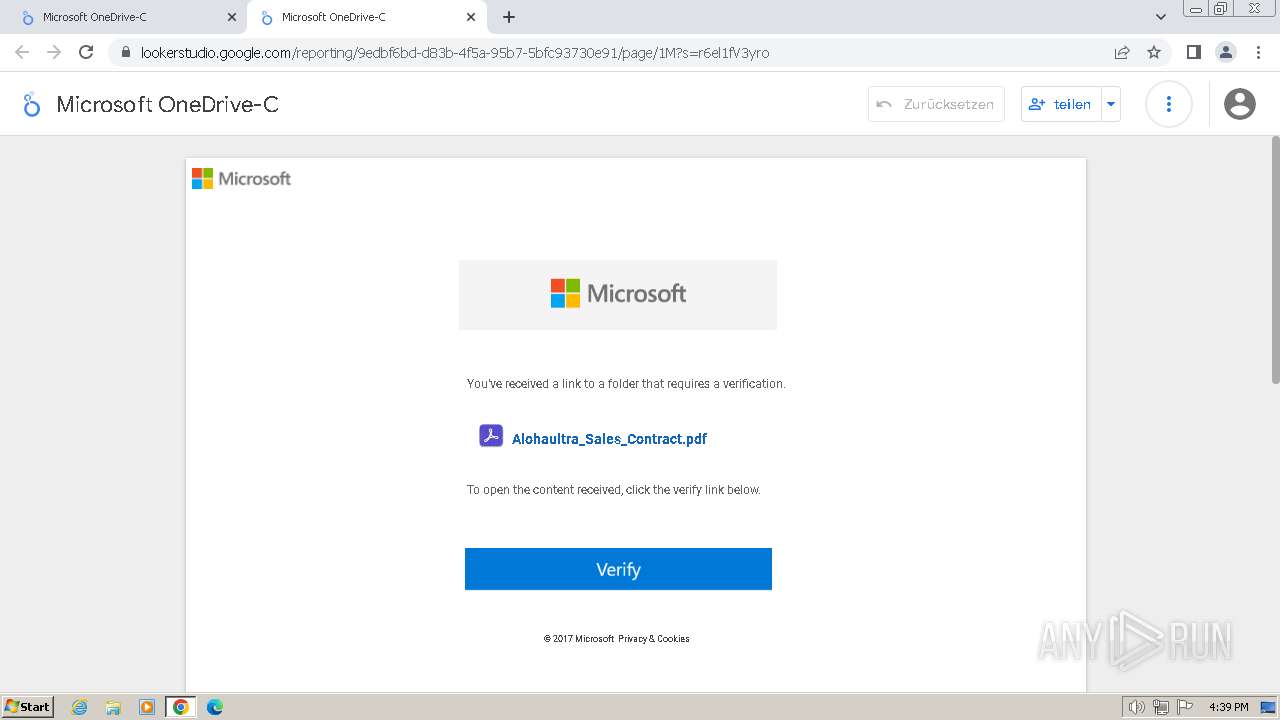Launch Internet Explorer from taskbar
This screenshot has width=1280, height=720.
(80, 707)
